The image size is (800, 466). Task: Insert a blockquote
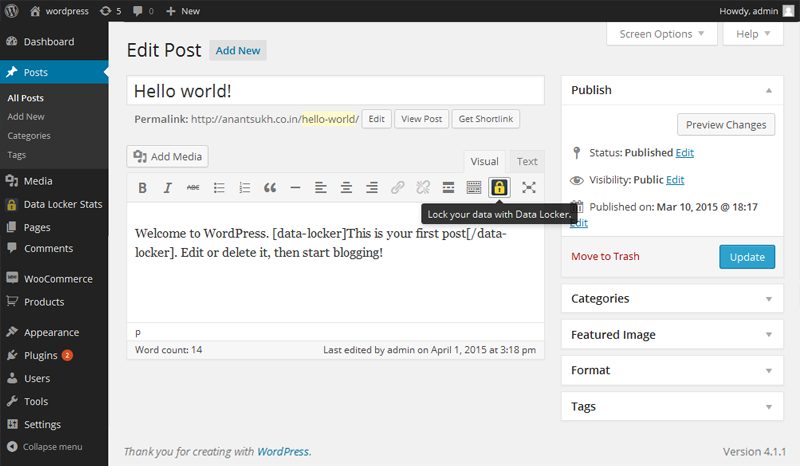point(270,188)
